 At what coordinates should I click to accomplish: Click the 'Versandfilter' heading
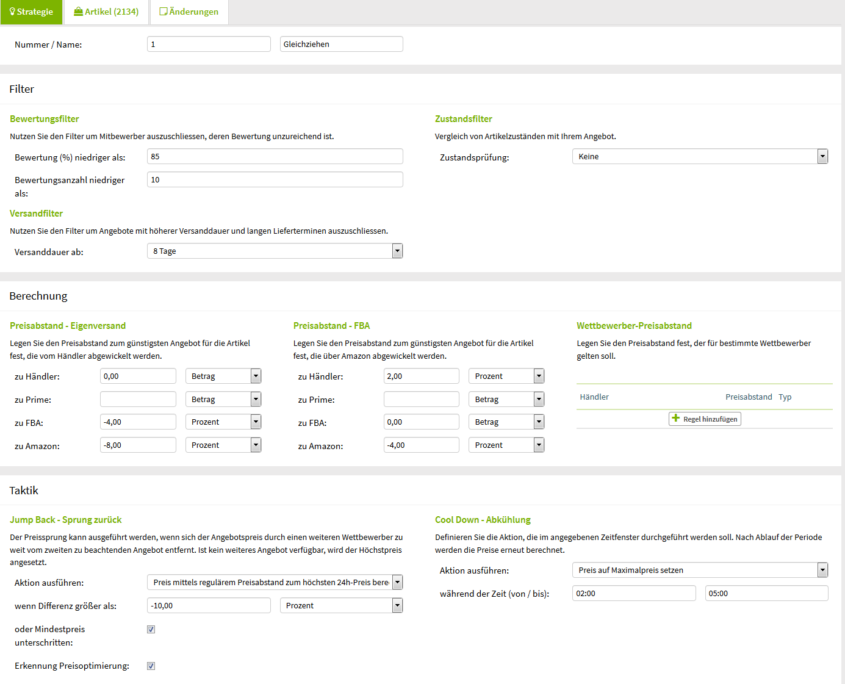click(x=36, y=213)
